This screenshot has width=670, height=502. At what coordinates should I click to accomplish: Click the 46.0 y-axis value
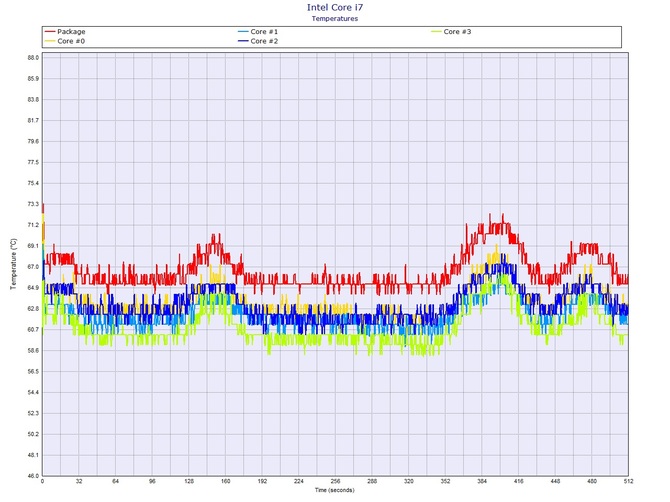click(33, 476)
